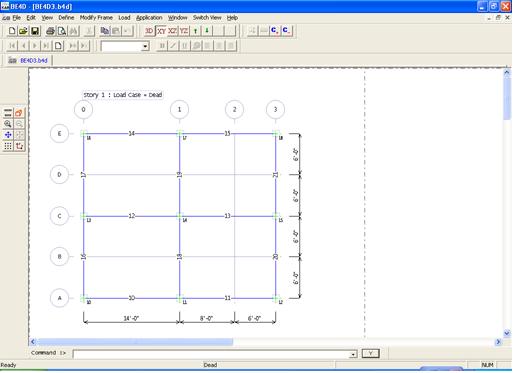This screenshot has height=373, width=516.
Task: Click the green down-arrow story button
Action: (207, 31)
